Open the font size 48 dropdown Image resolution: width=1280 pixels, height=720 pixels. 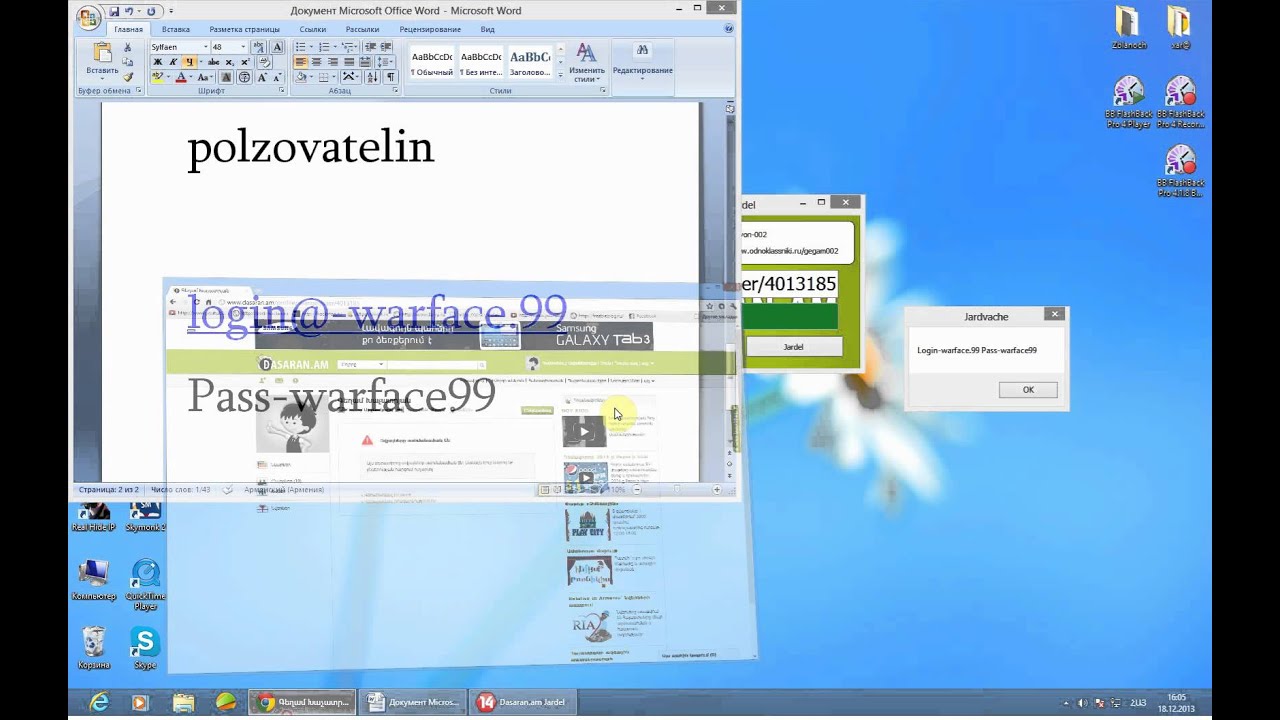click(x=243, y=47)
